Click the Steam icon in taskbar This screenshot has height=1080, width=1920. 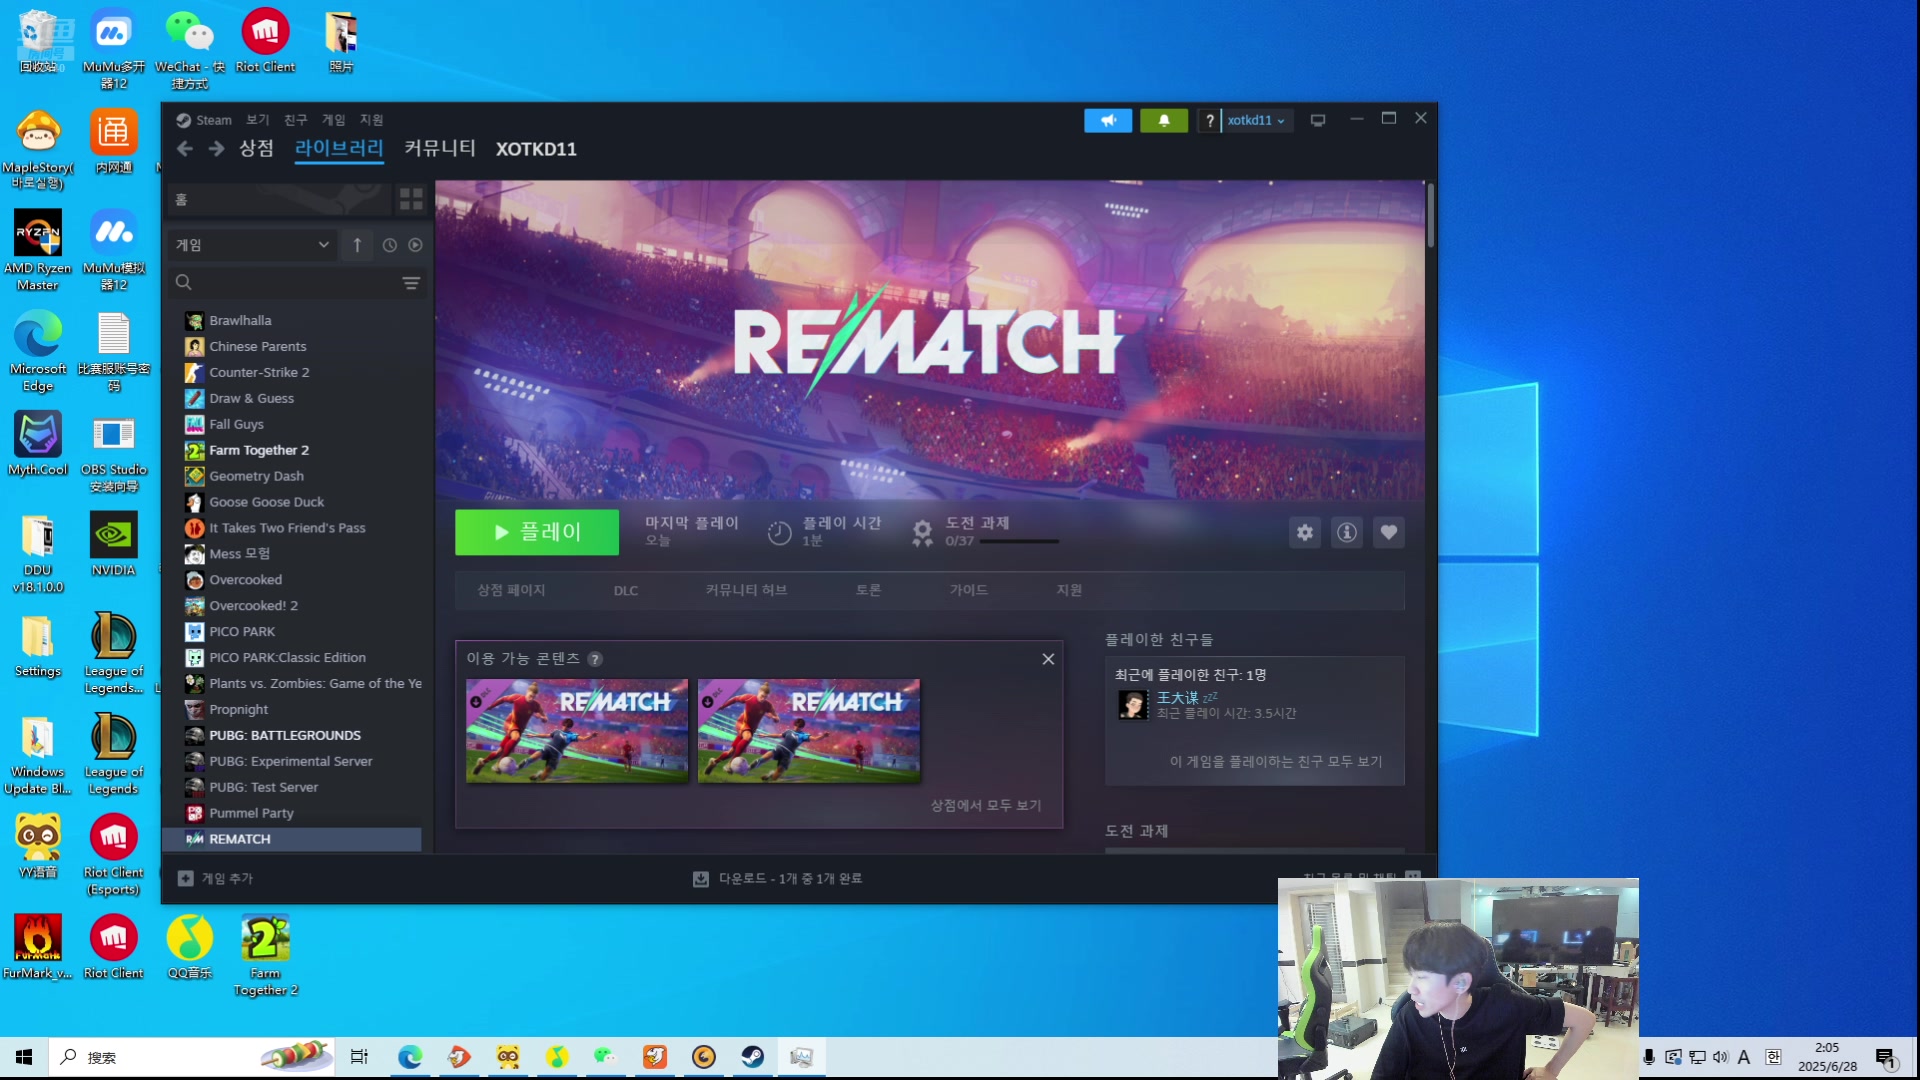[752, 1057]
